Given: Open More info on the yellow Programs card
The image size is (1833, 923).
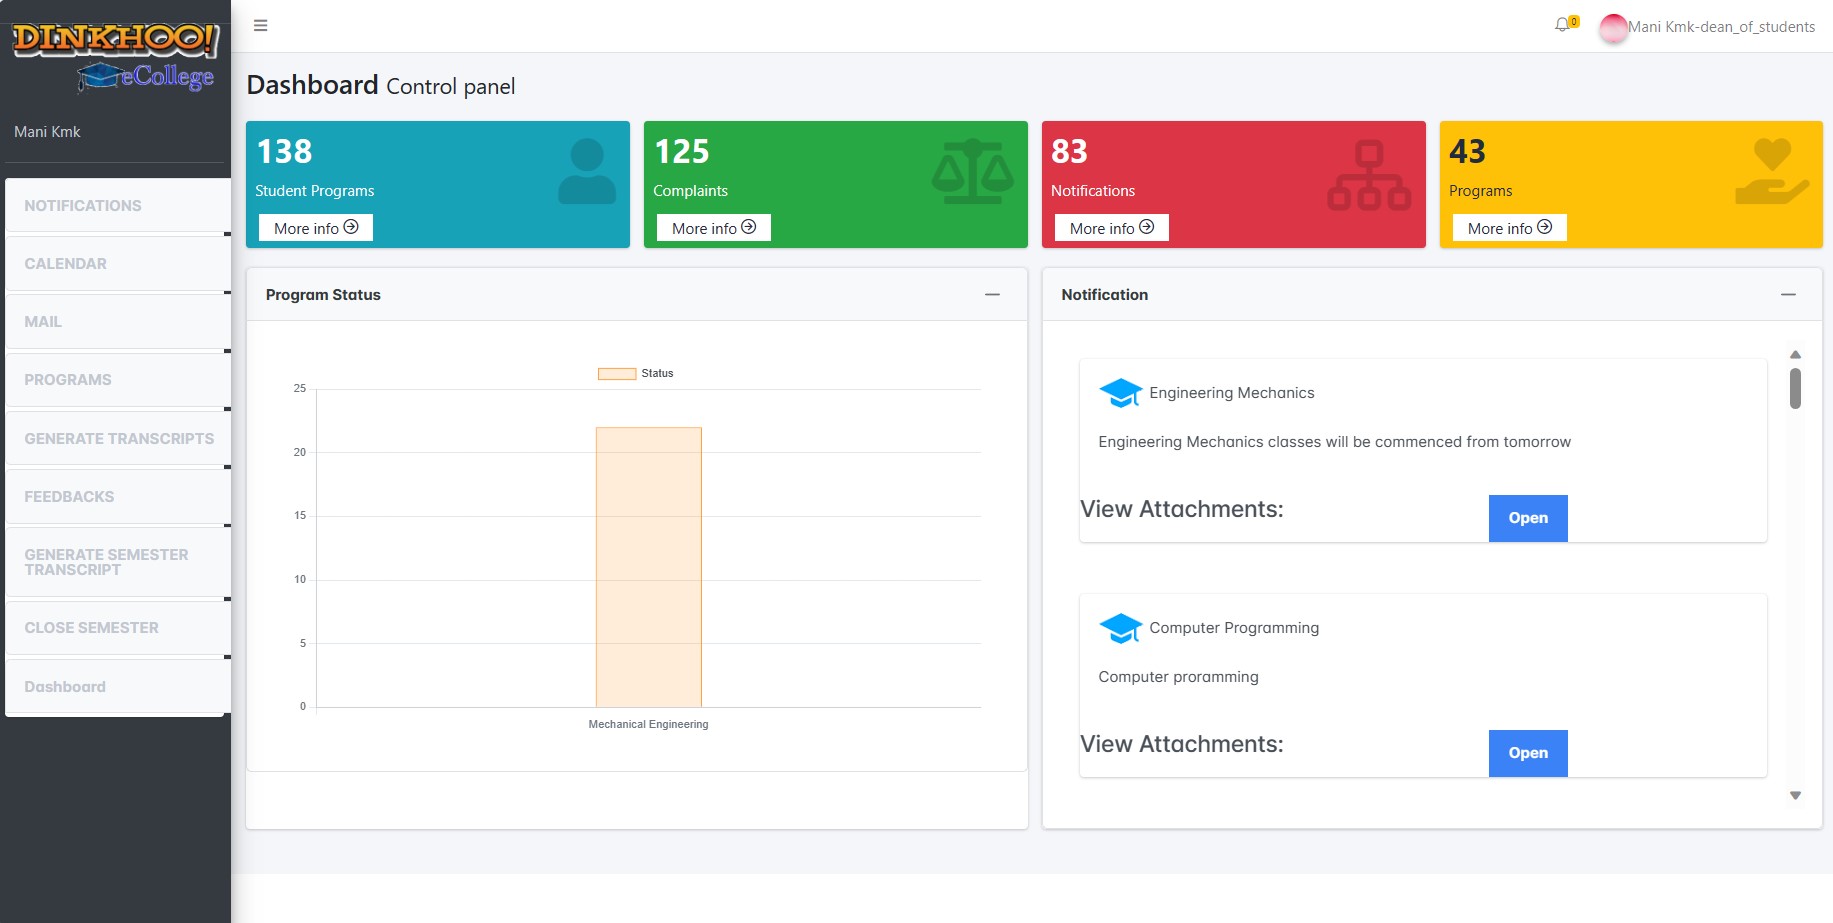Looking at the screenshot, I should click(1510, 228).
